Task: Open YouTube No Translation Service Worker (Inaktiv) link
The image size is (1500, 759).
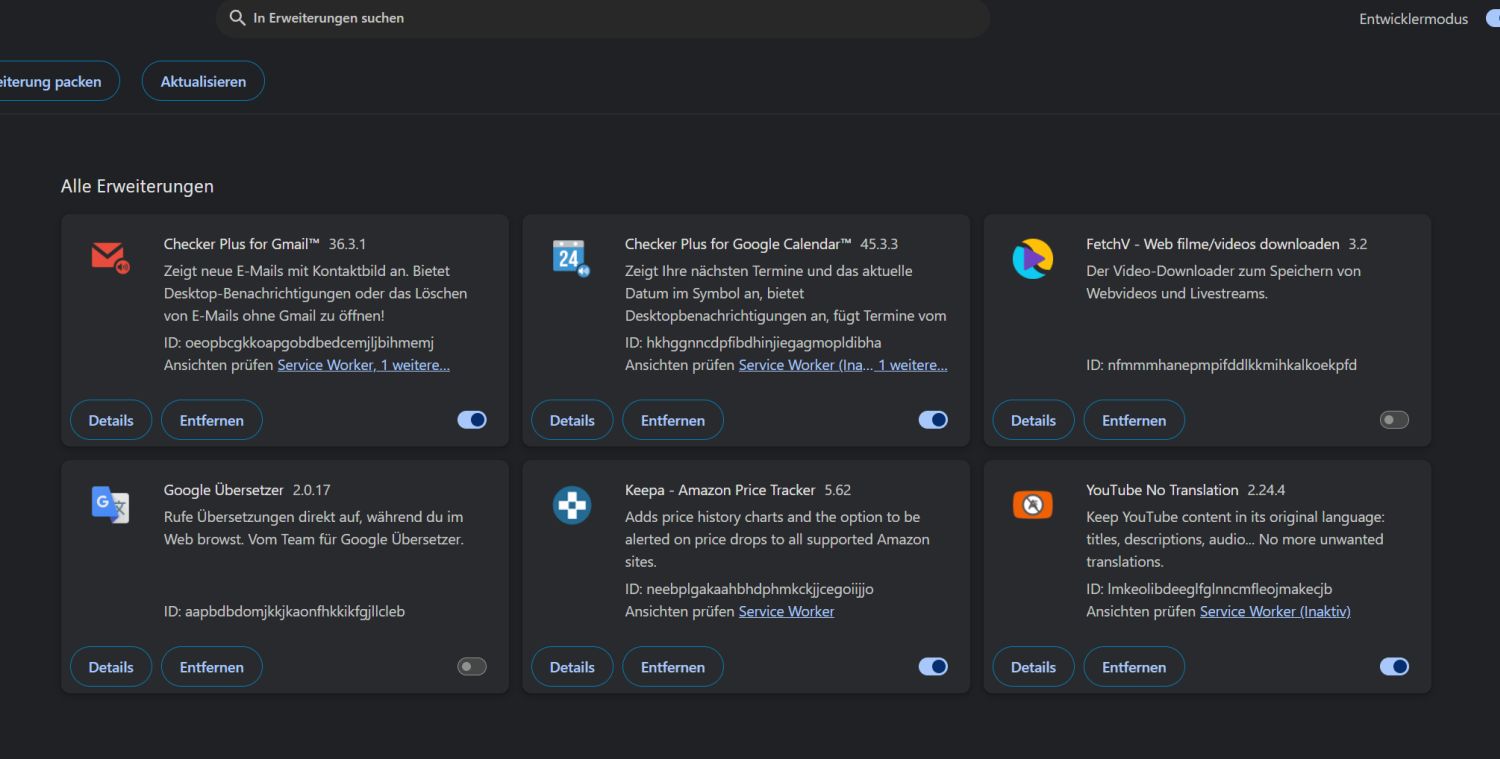Action: click(1275, 611)
